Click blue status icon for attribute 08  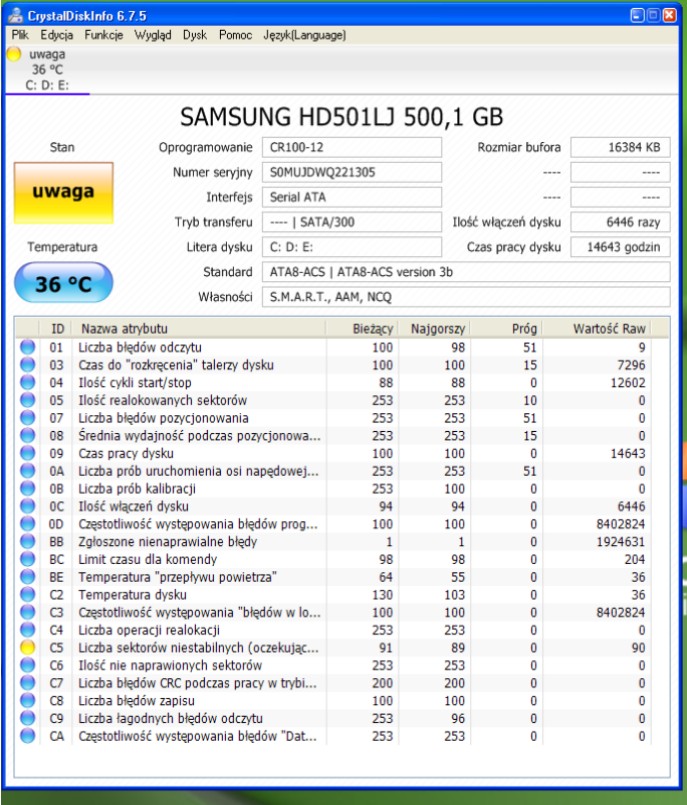coord(28,435)
